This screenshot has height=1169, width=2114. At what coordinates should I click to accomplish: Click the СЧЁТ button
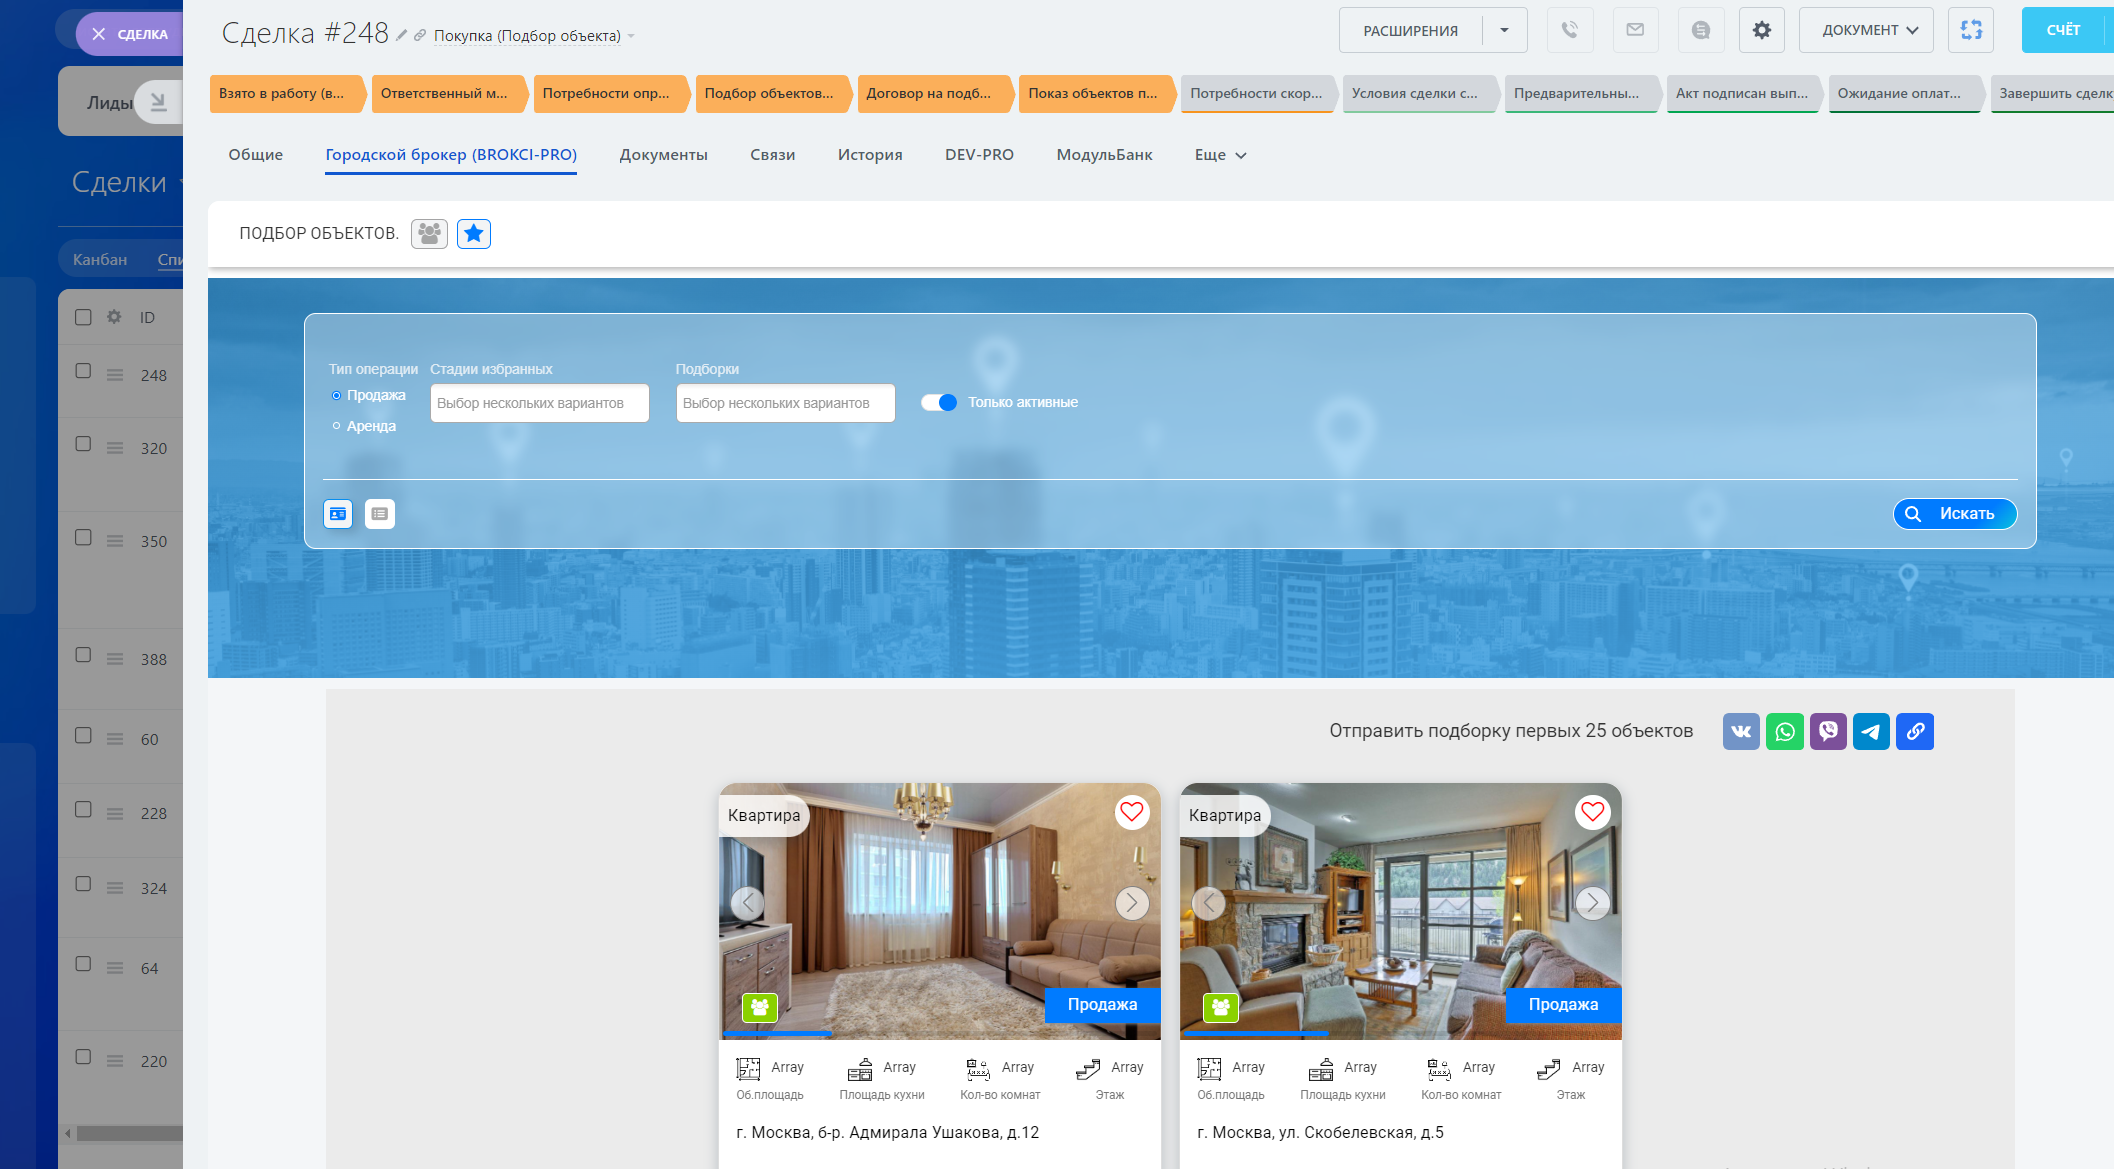pos(2062,30)
